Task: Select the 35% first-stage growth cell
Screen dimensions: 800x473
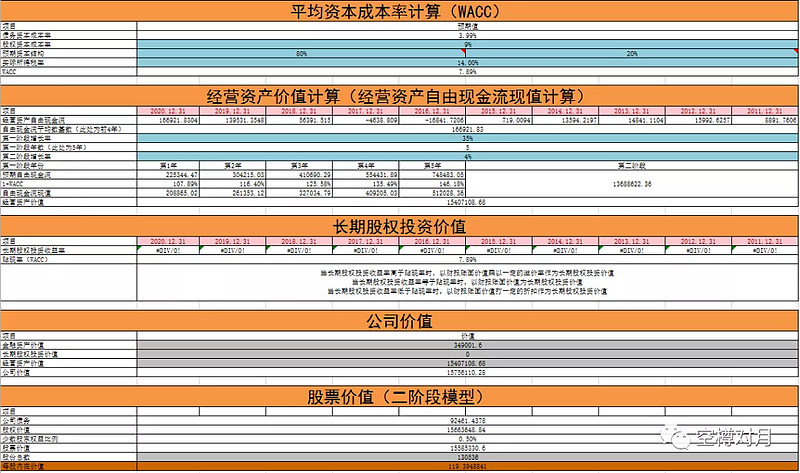Action: [x=467, y=138]
